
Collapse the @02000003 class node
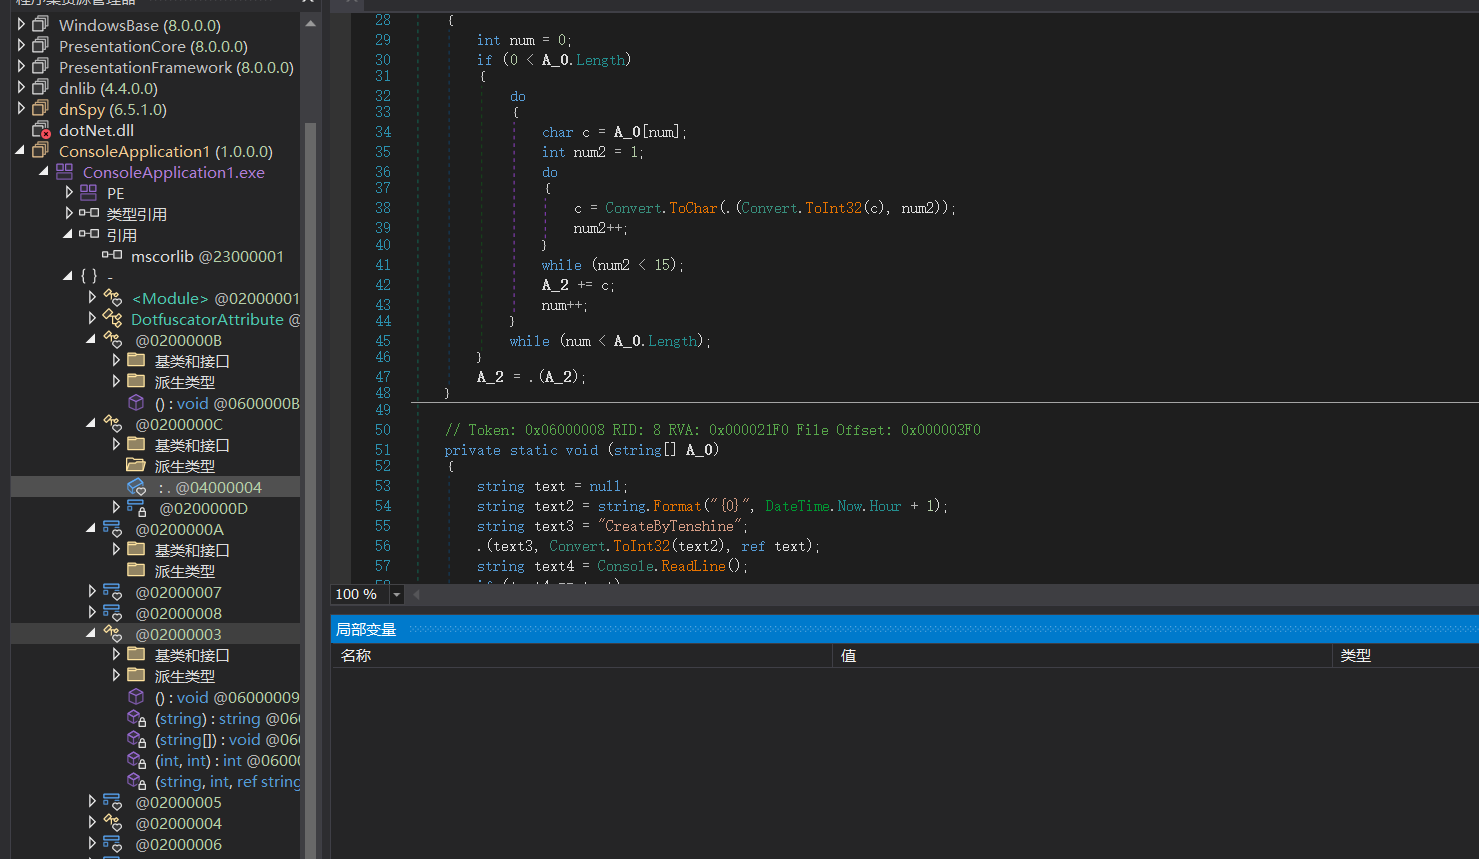[91, 634]
